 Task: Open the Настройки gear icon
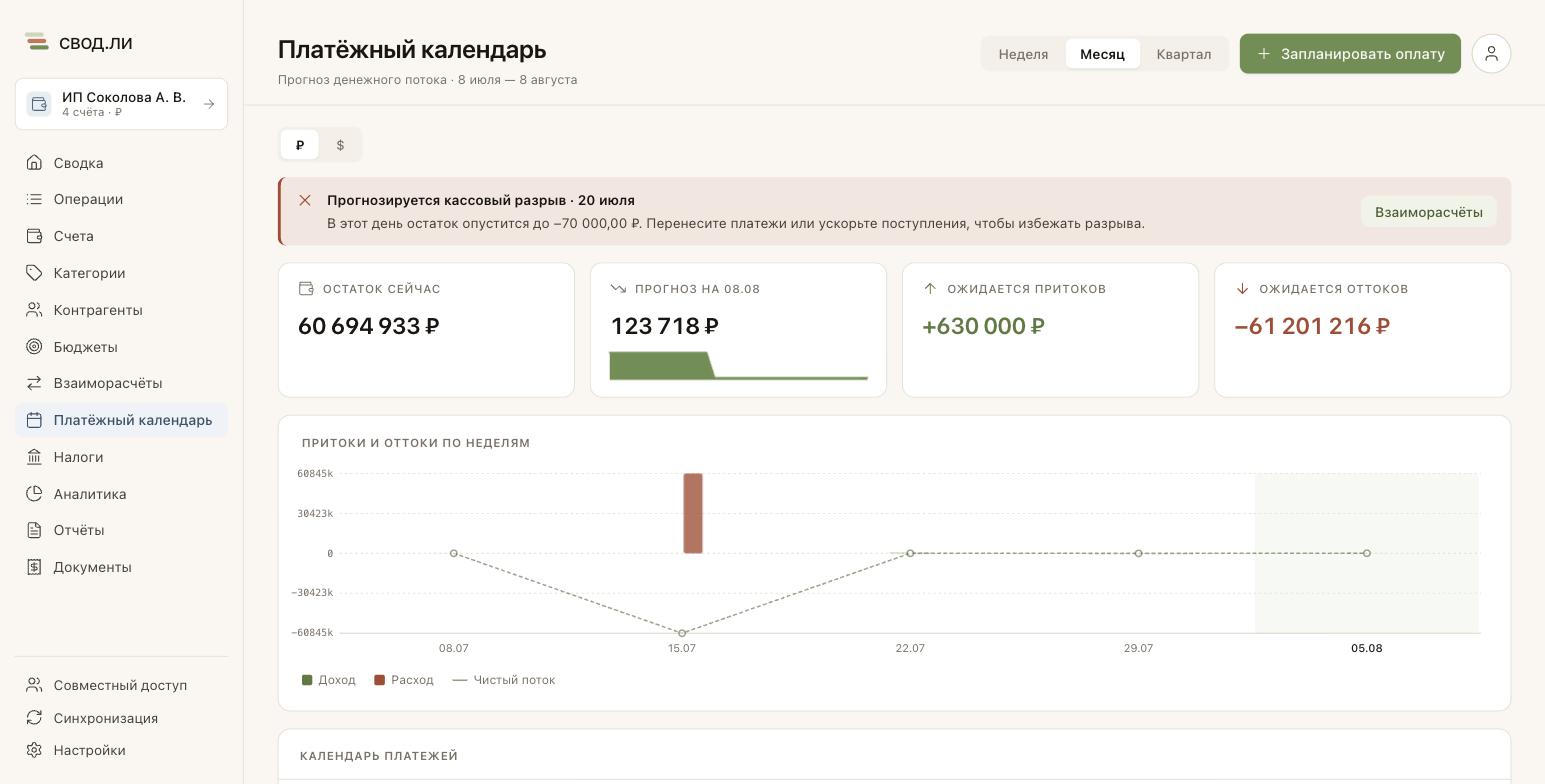click(34, 750)
